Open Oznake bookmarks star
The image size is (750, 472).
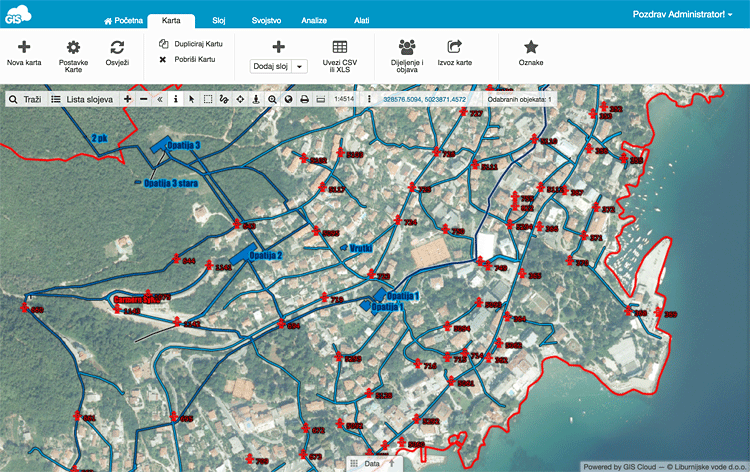[531, 53]
